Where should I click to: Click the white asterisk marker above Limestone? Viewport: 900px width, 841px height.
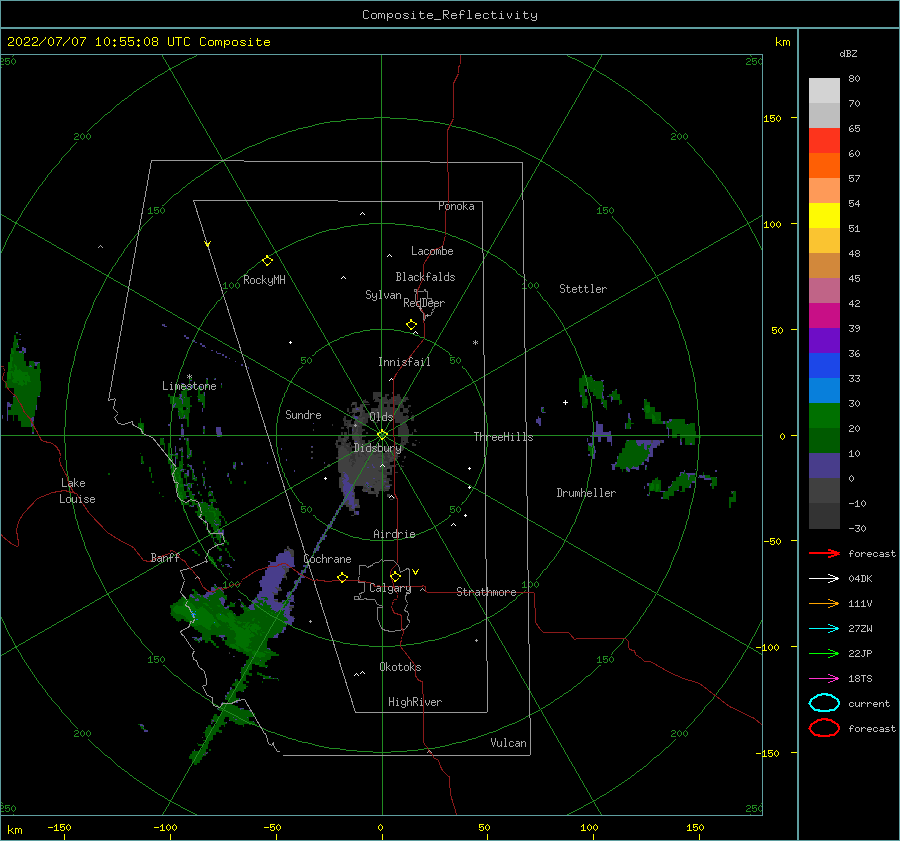[x=189, y=377]
